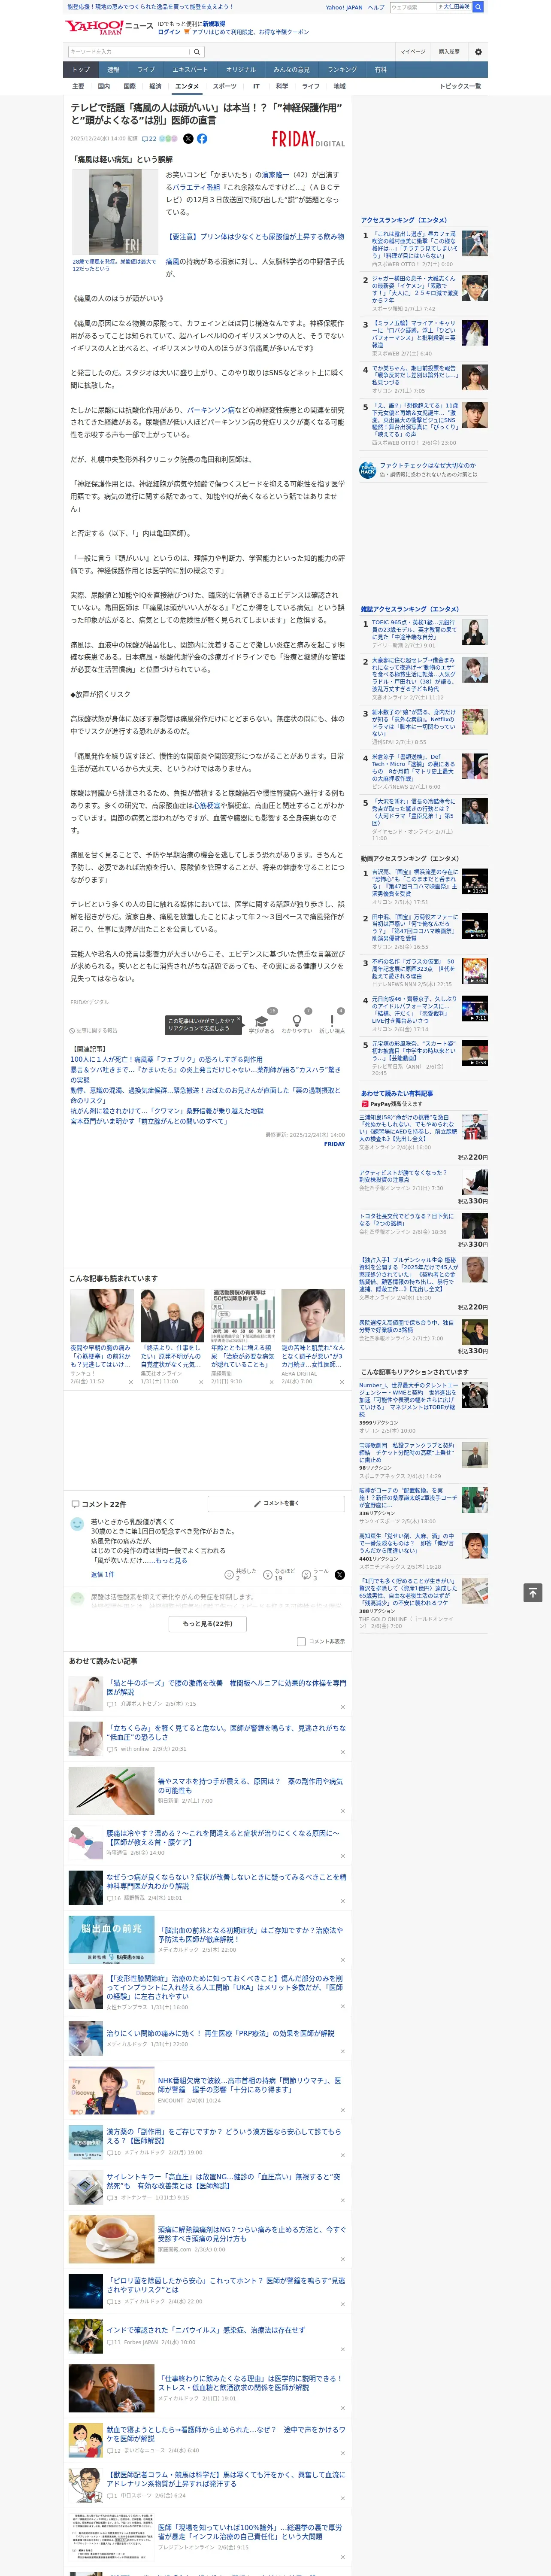Open 購入履歴 in the header
Screen dimensions: 551x2576
pyautogui.click(x=449, y=52)
